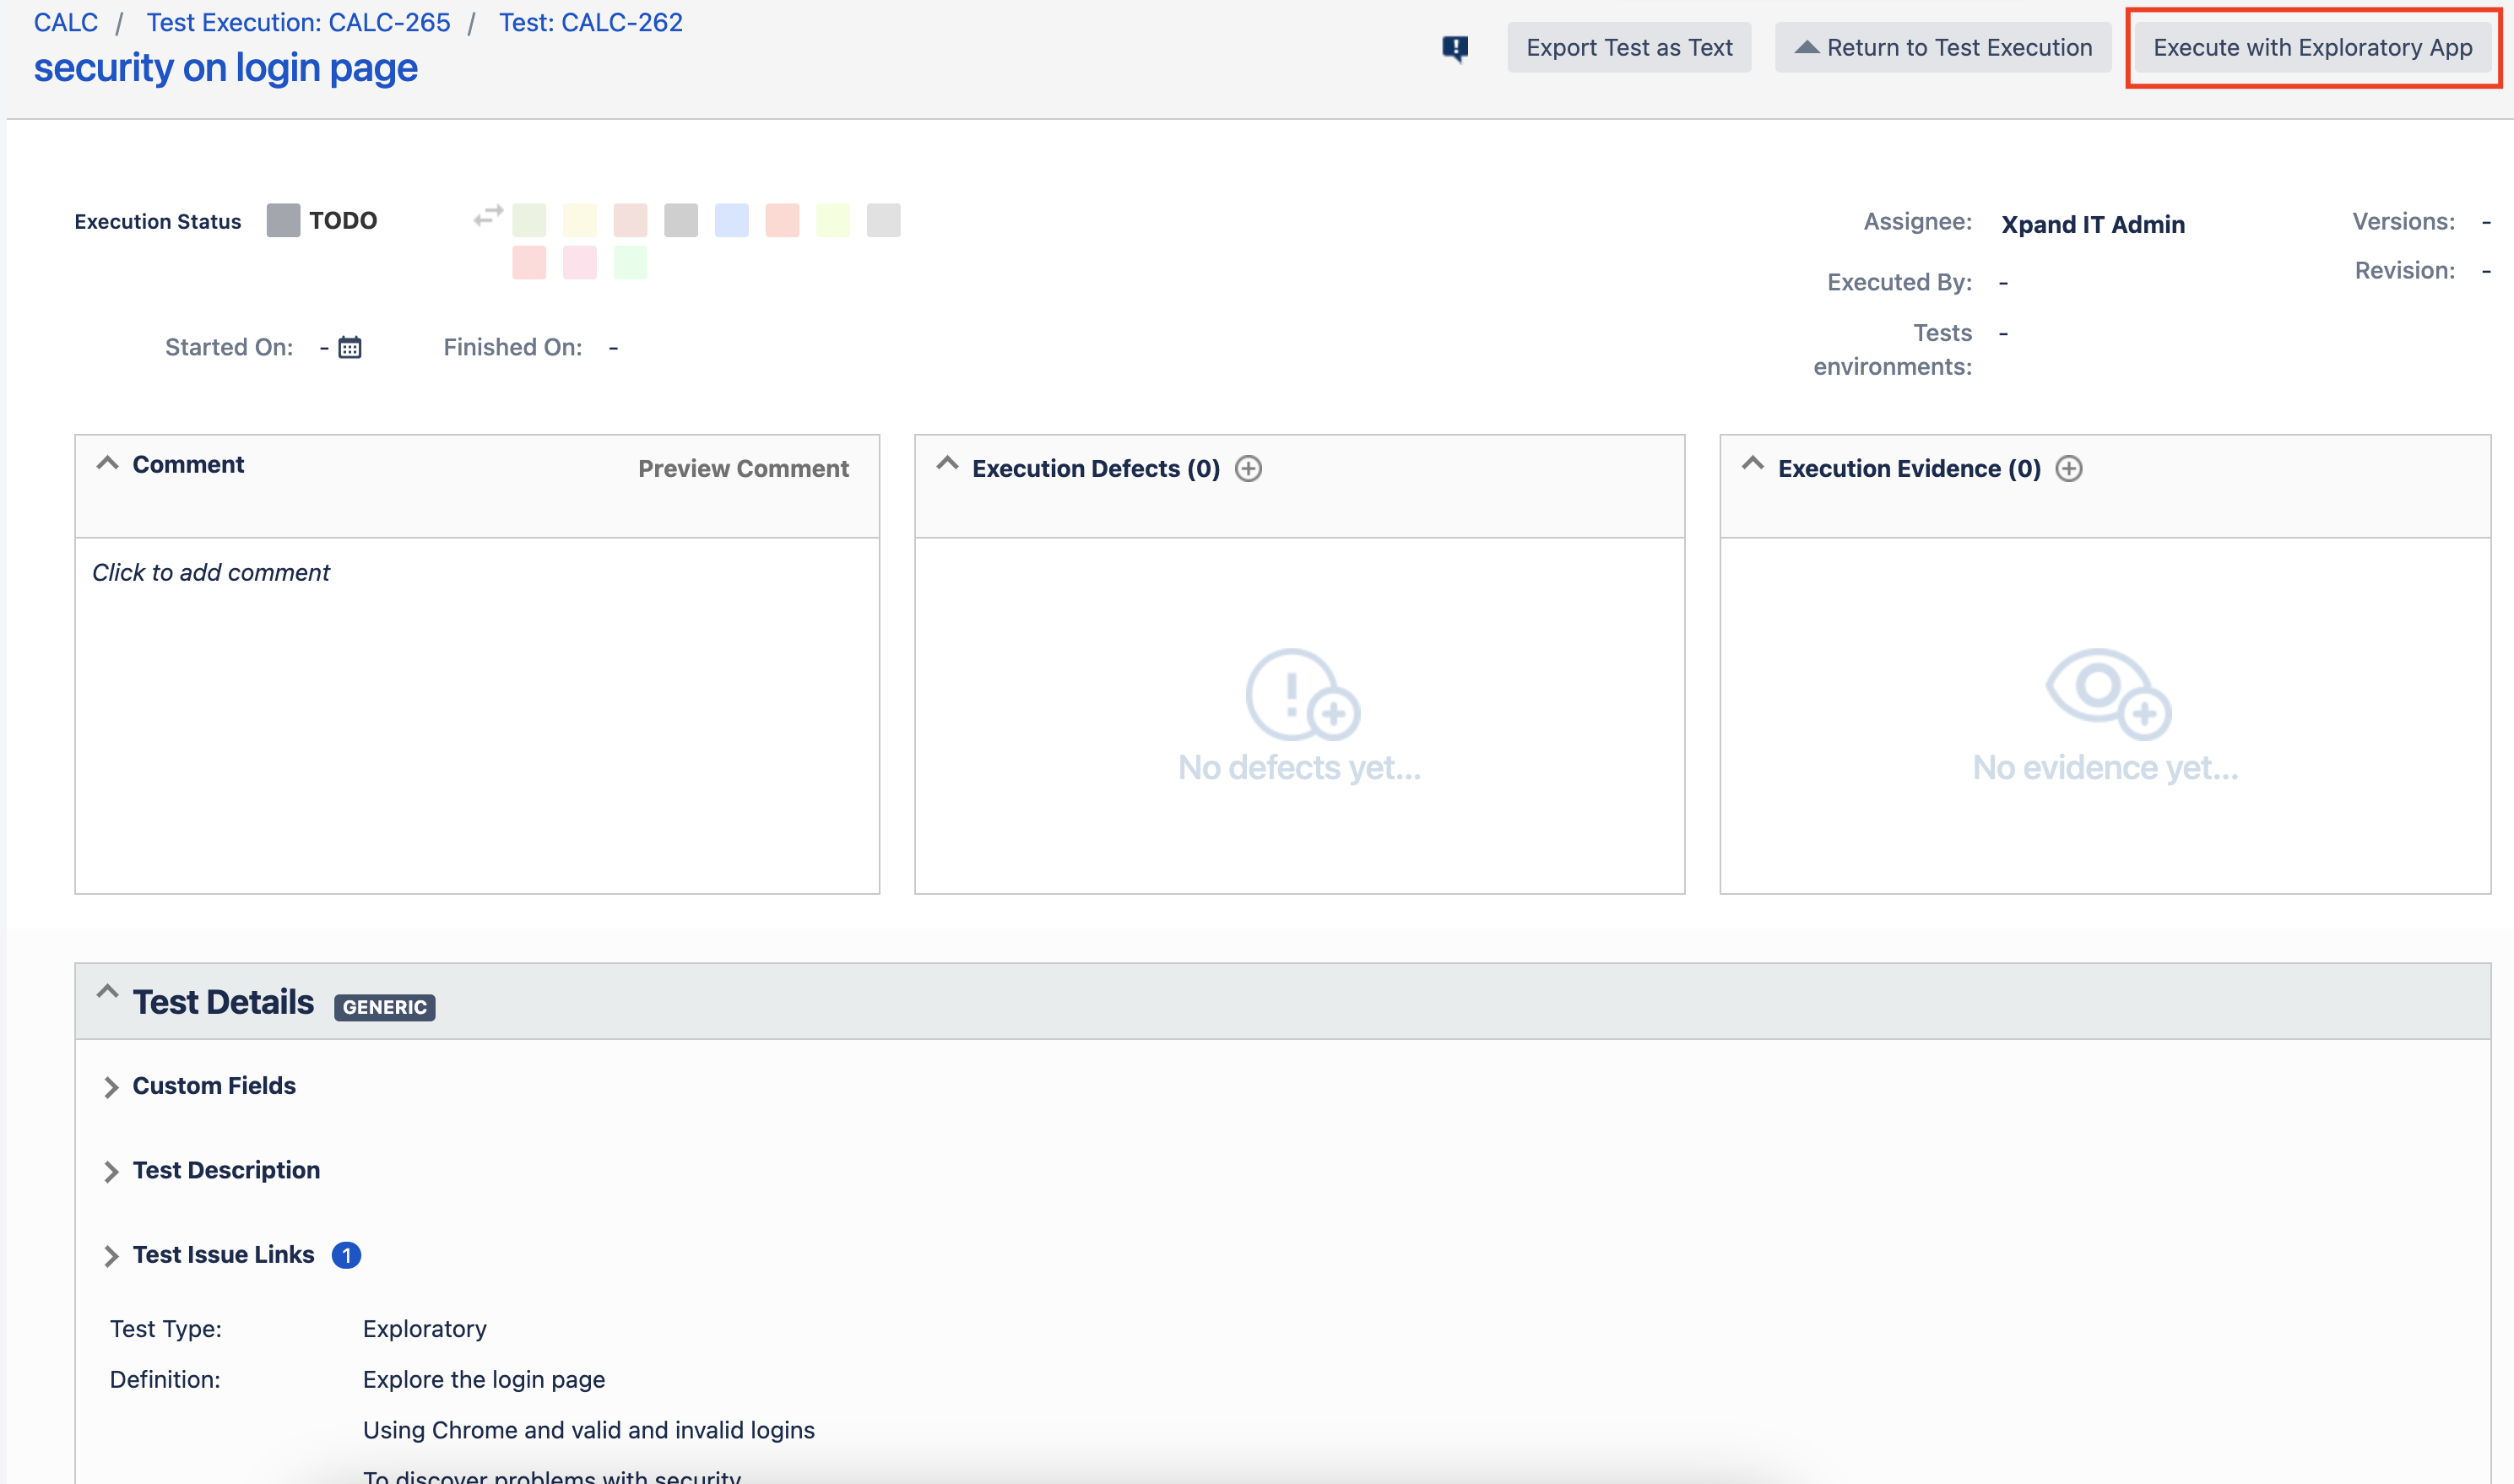
Task: Launch Execute with Exploratory App
Action: 2312,47
